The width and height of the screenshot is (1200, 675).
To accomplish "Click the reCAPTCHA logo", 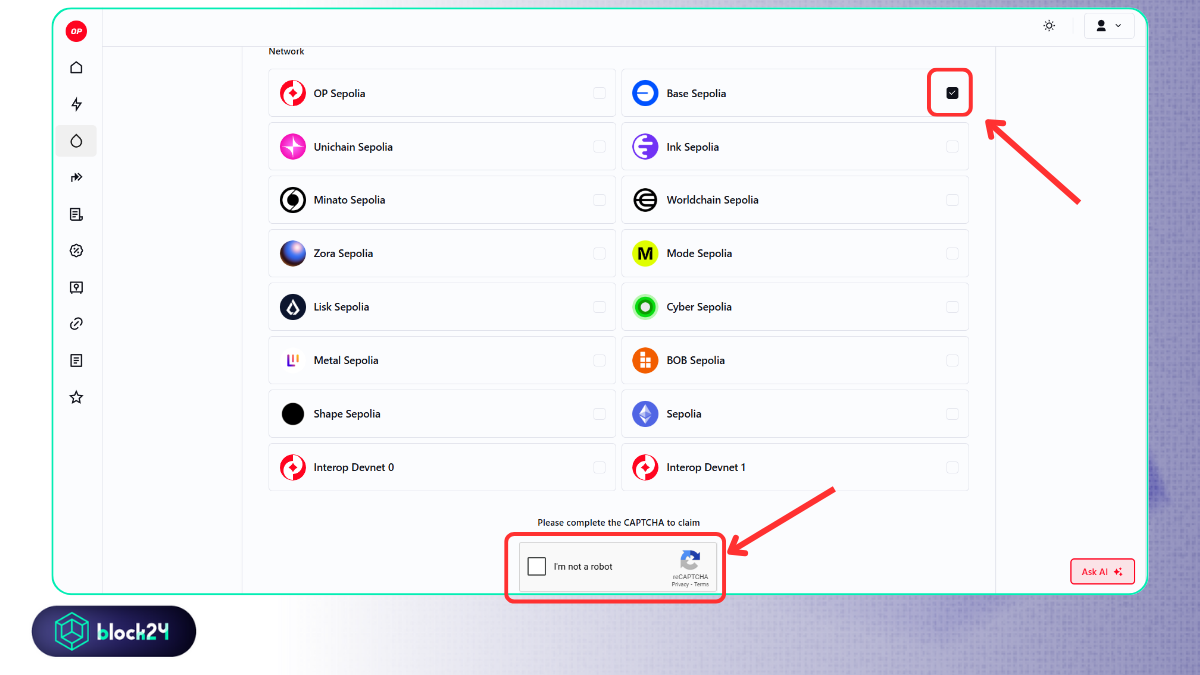I will click(x=690, y=560).
